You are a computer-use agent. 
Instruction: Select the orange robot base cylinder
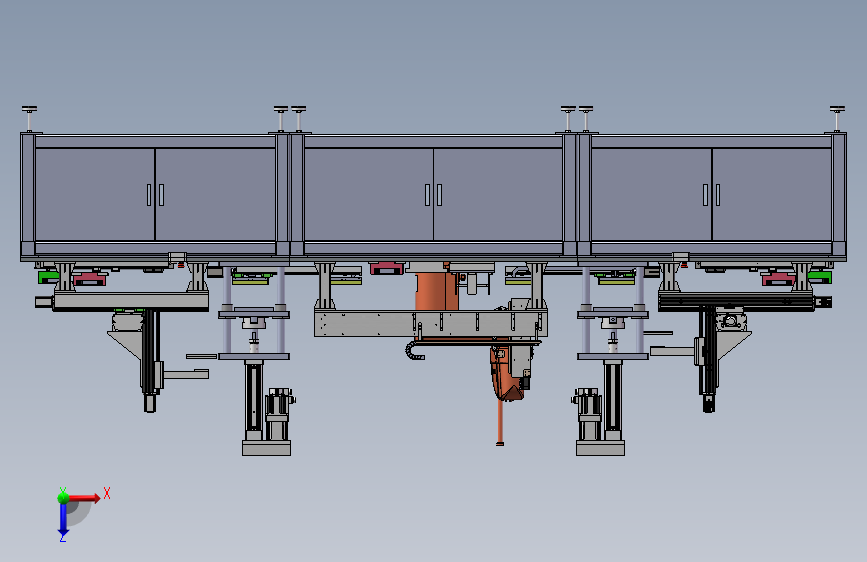click(x=436, y=291)
